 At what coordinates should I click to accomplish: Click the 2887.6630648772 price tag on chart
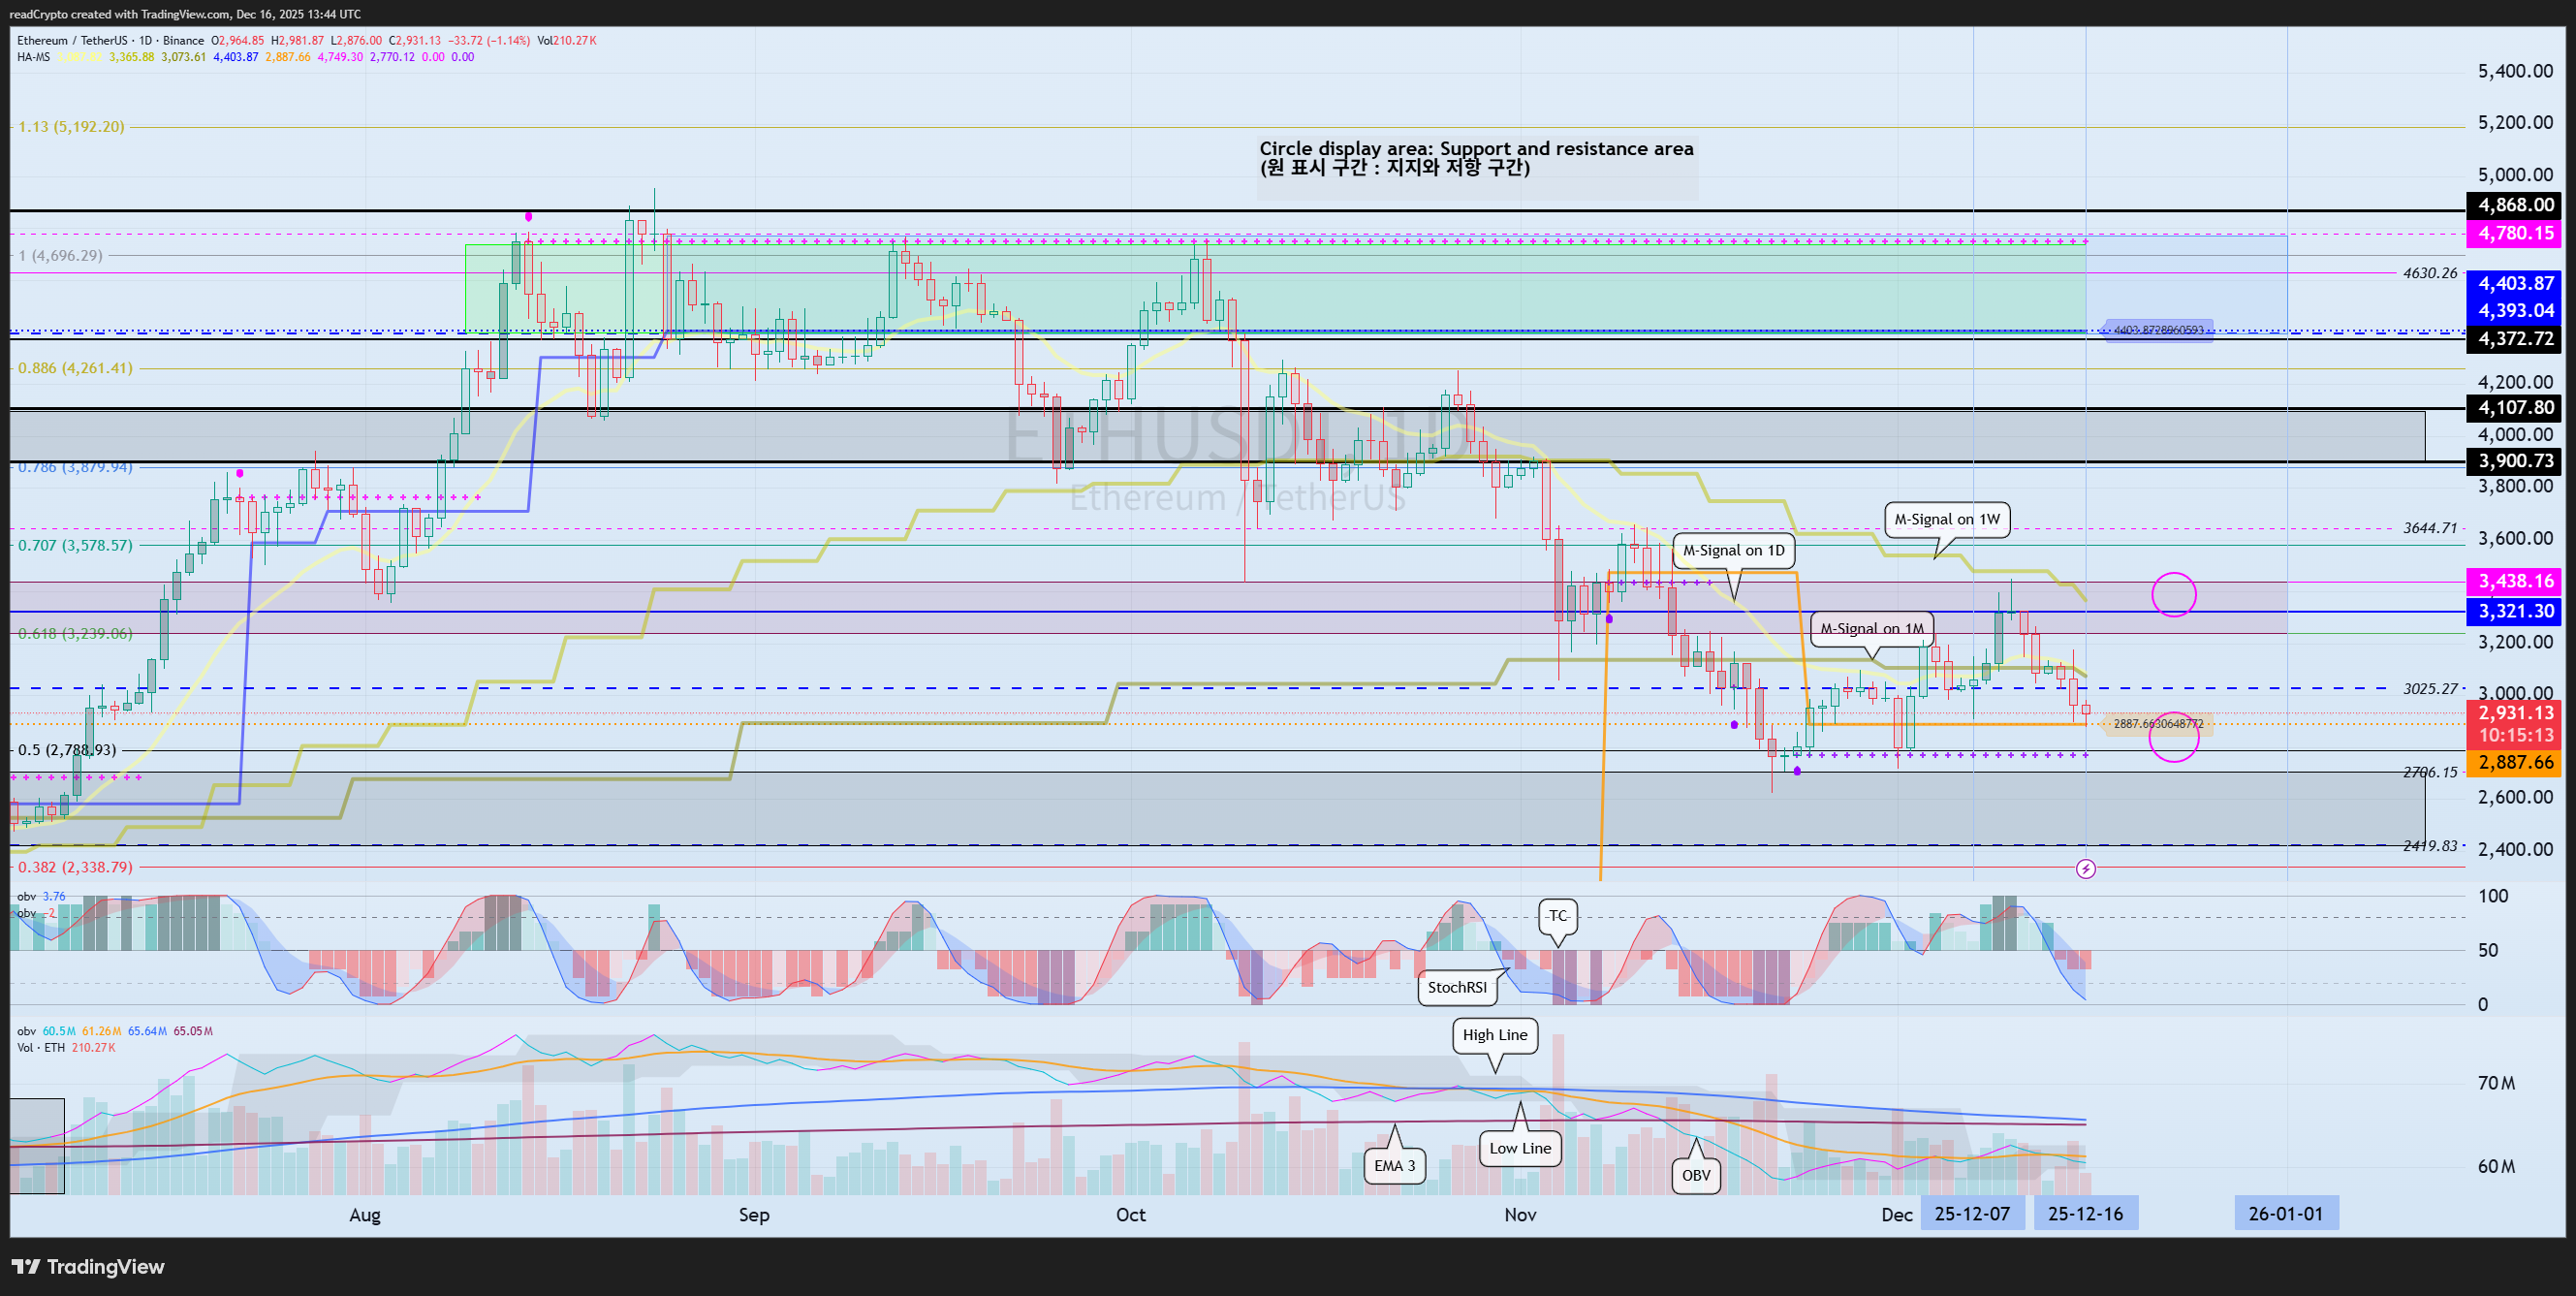point(2158,723)
